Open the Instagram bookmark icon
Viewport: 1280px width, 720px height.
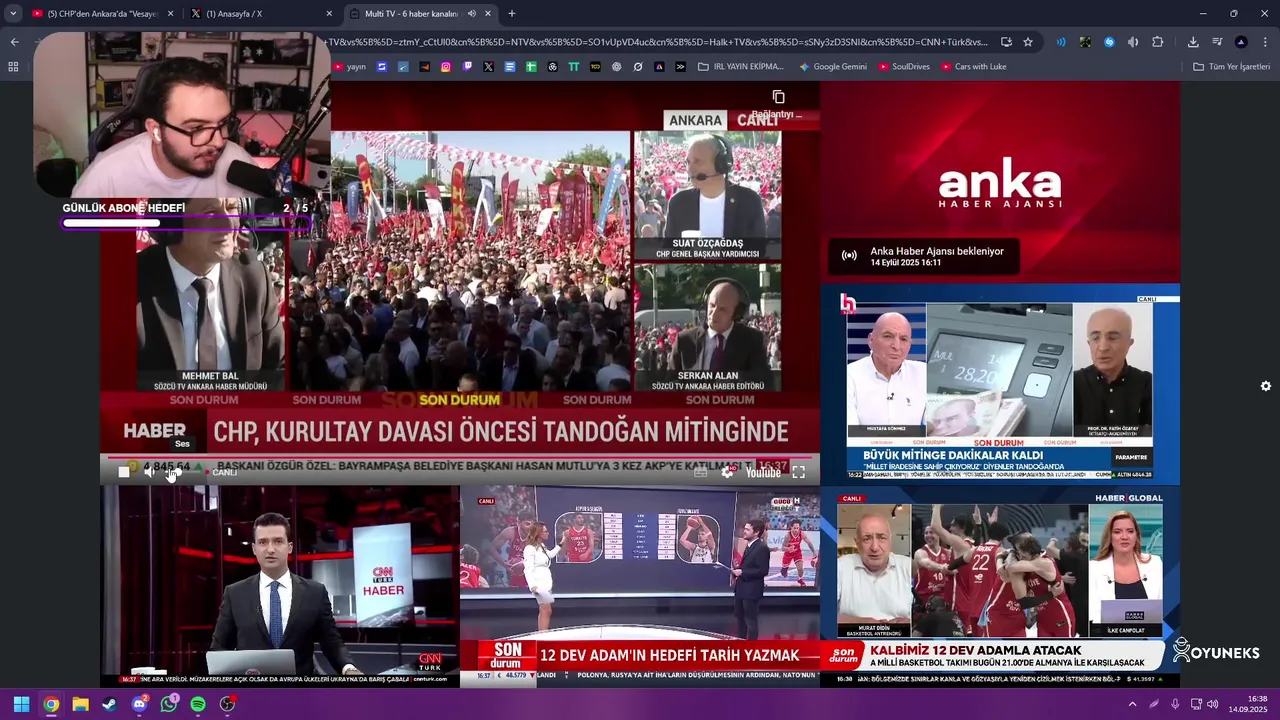click(x=446, y=67)
